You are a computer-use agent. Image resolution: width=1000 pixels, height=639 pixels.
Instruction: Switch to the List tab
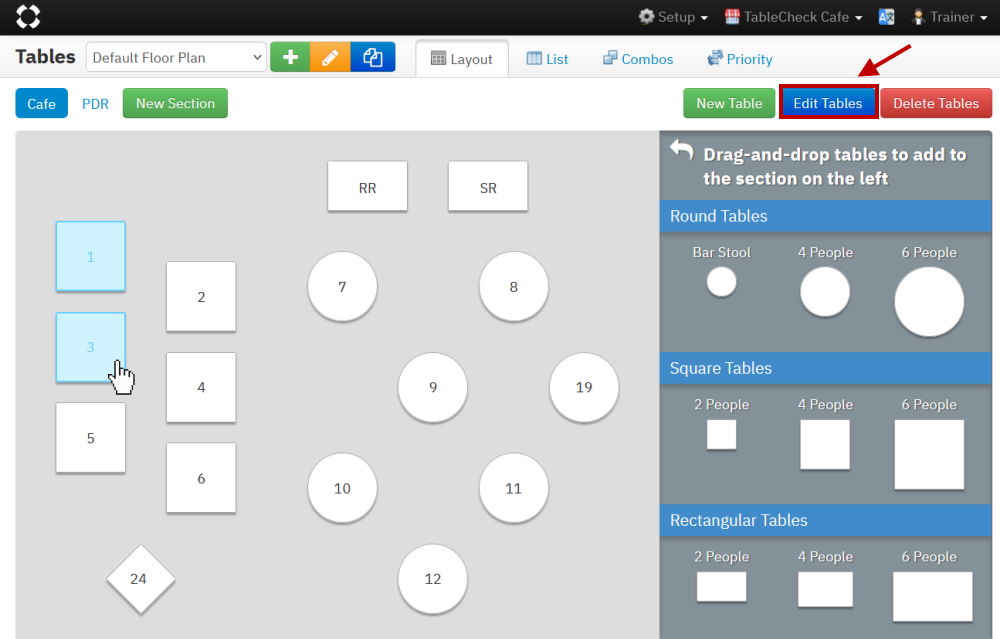(x=547, y=59)
